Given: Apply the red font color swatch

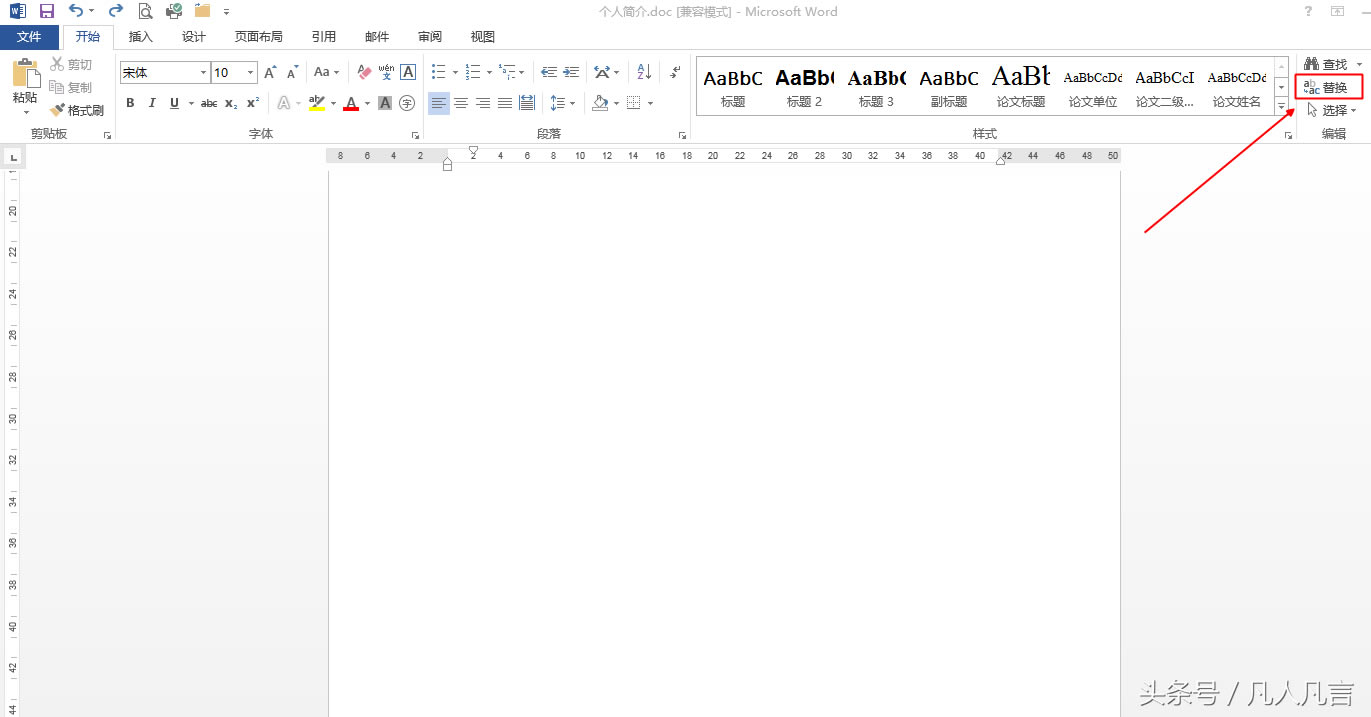Looking at the screenshot, I should click(351, 103).
